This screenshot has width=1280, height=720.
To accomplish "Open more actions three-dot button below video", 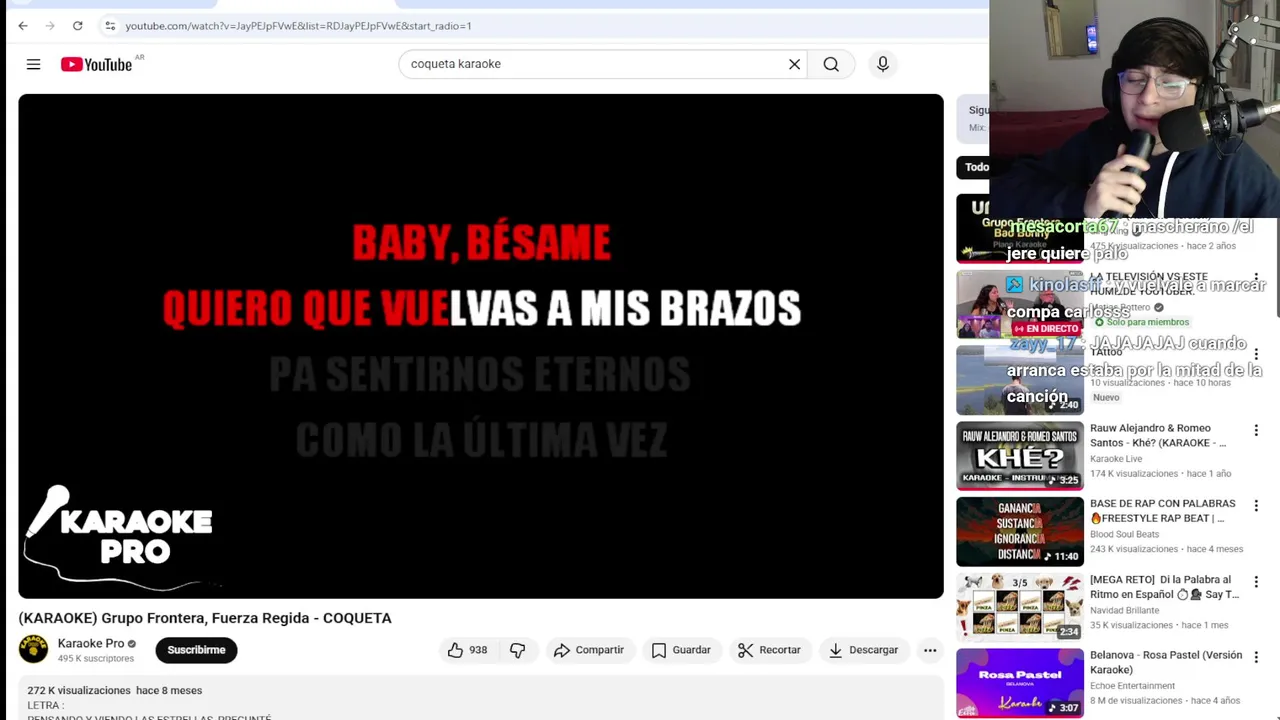I will pyautogui.click(x=930, y=650).
